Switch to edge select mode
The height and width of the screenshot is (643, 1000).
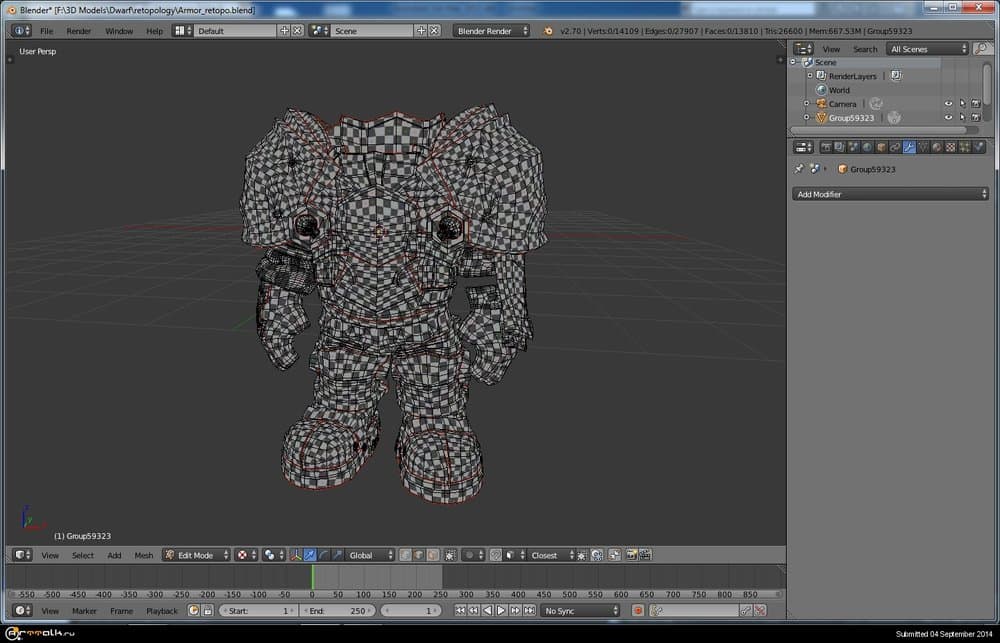pyautogui.click(x=418, y=555)
